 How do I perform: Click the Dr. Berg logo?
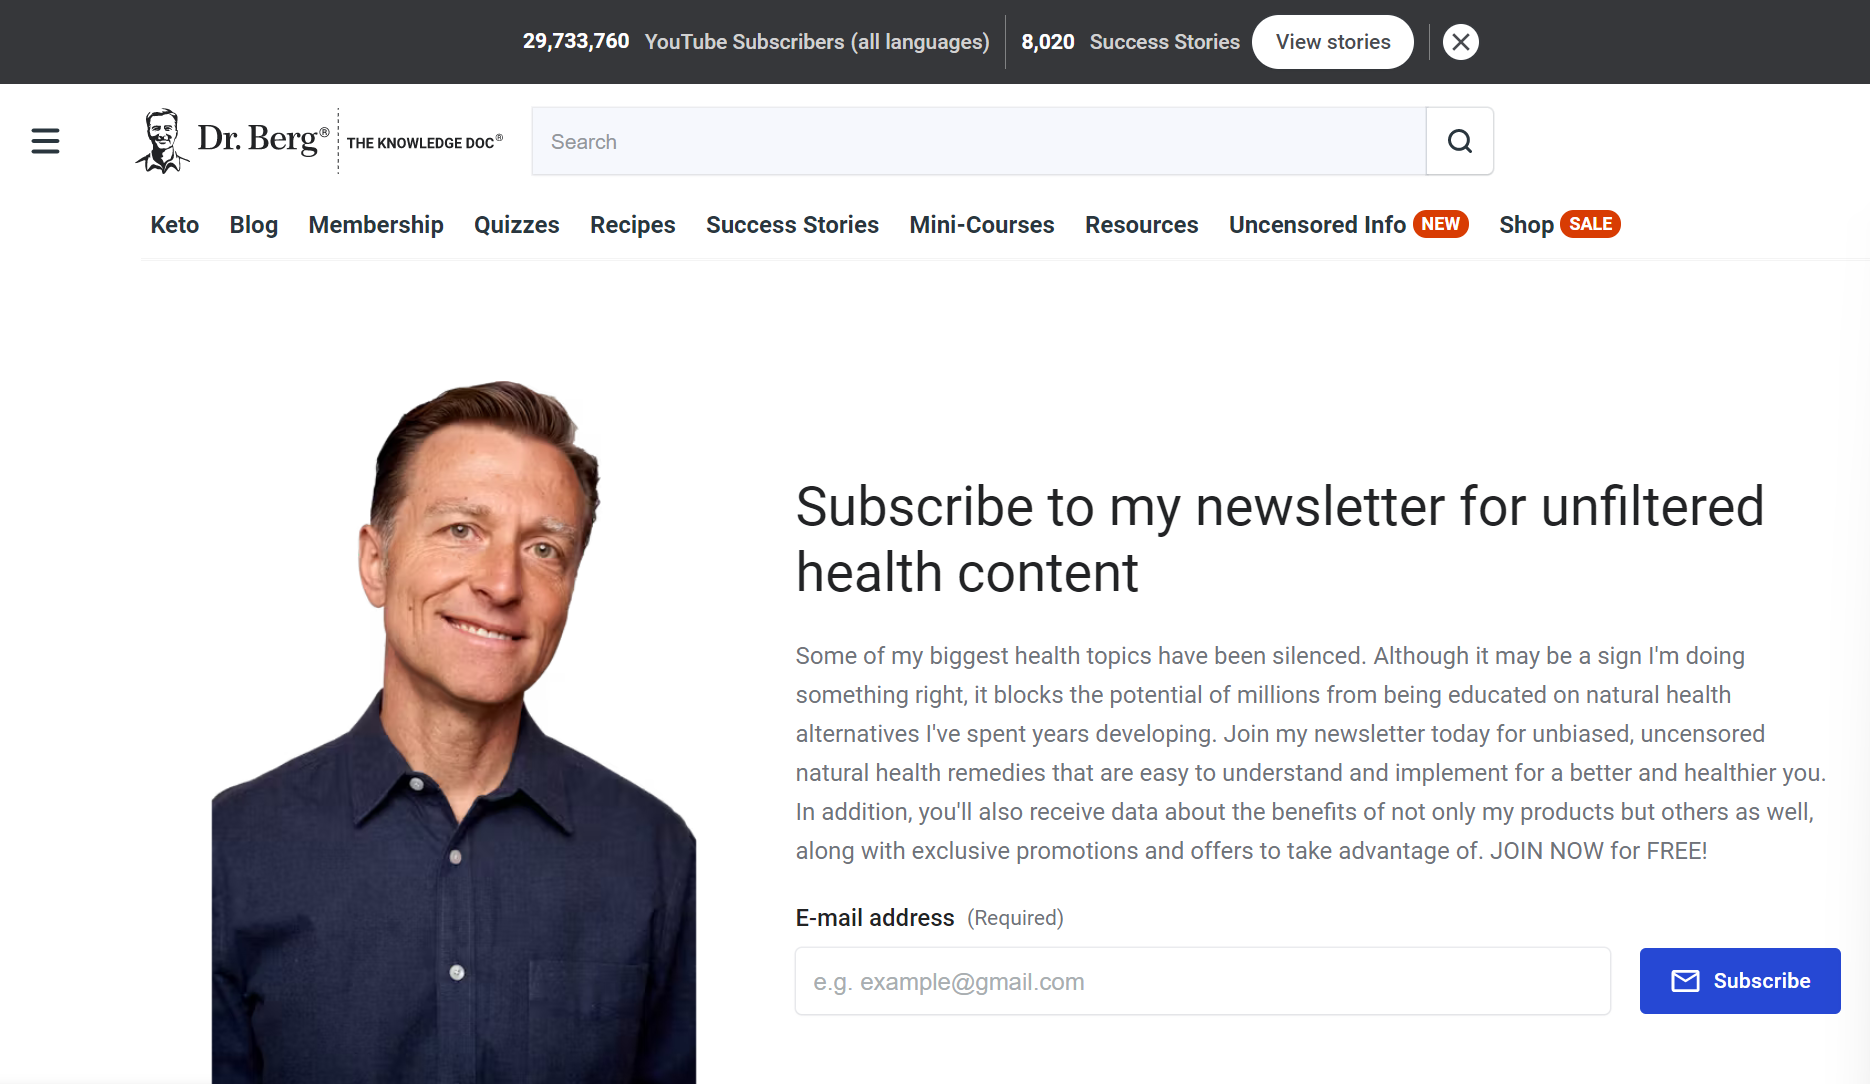[x=319, y=141]
